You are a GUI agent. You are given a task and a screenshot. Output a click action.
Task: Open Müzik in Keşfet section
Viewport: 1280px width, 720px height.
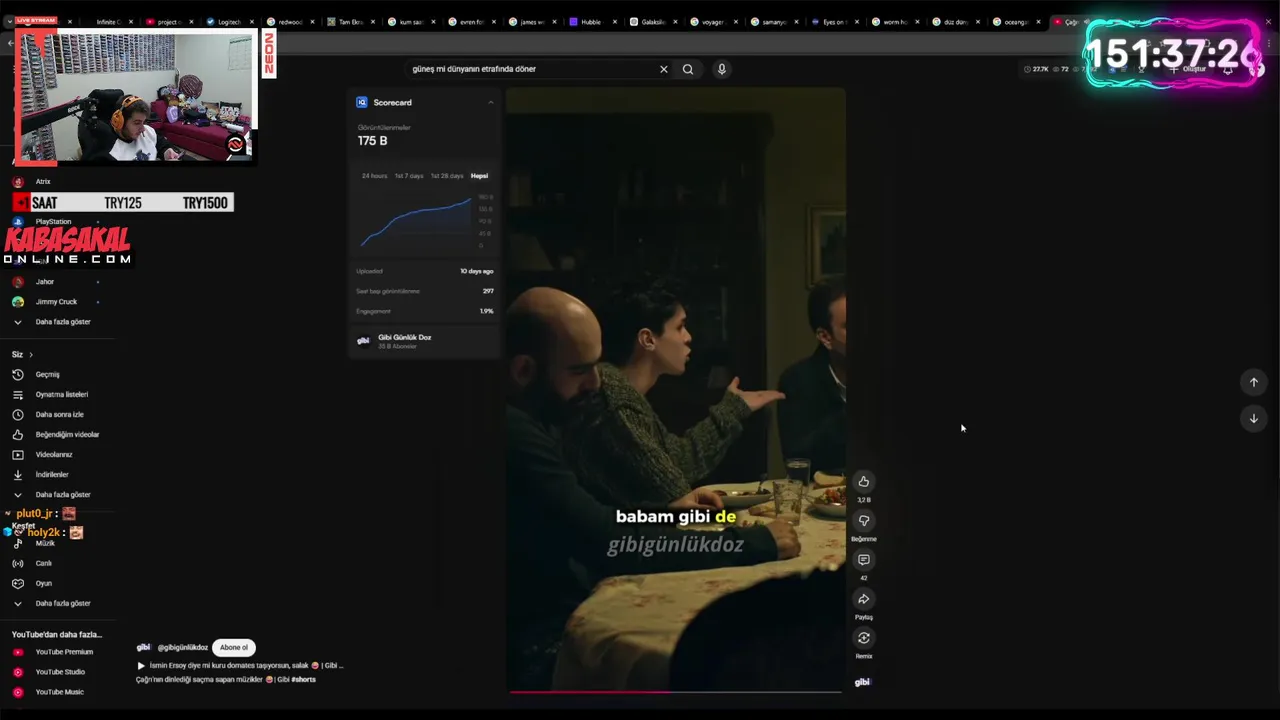(x=45, y=543)
